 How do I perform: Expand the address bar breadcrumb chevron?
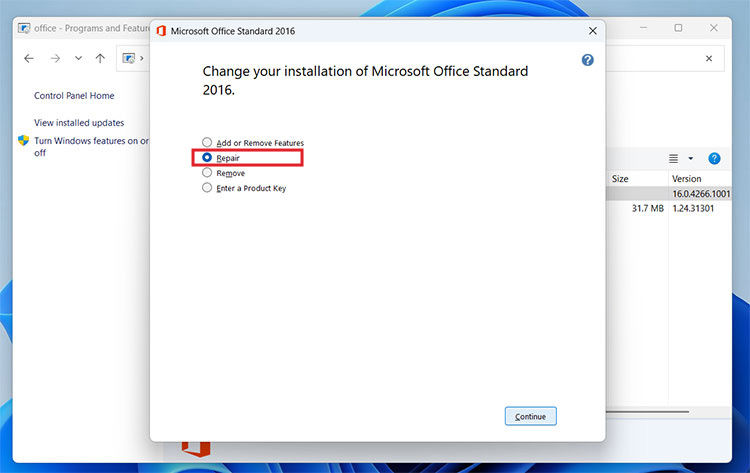click(x=142, y=58)
